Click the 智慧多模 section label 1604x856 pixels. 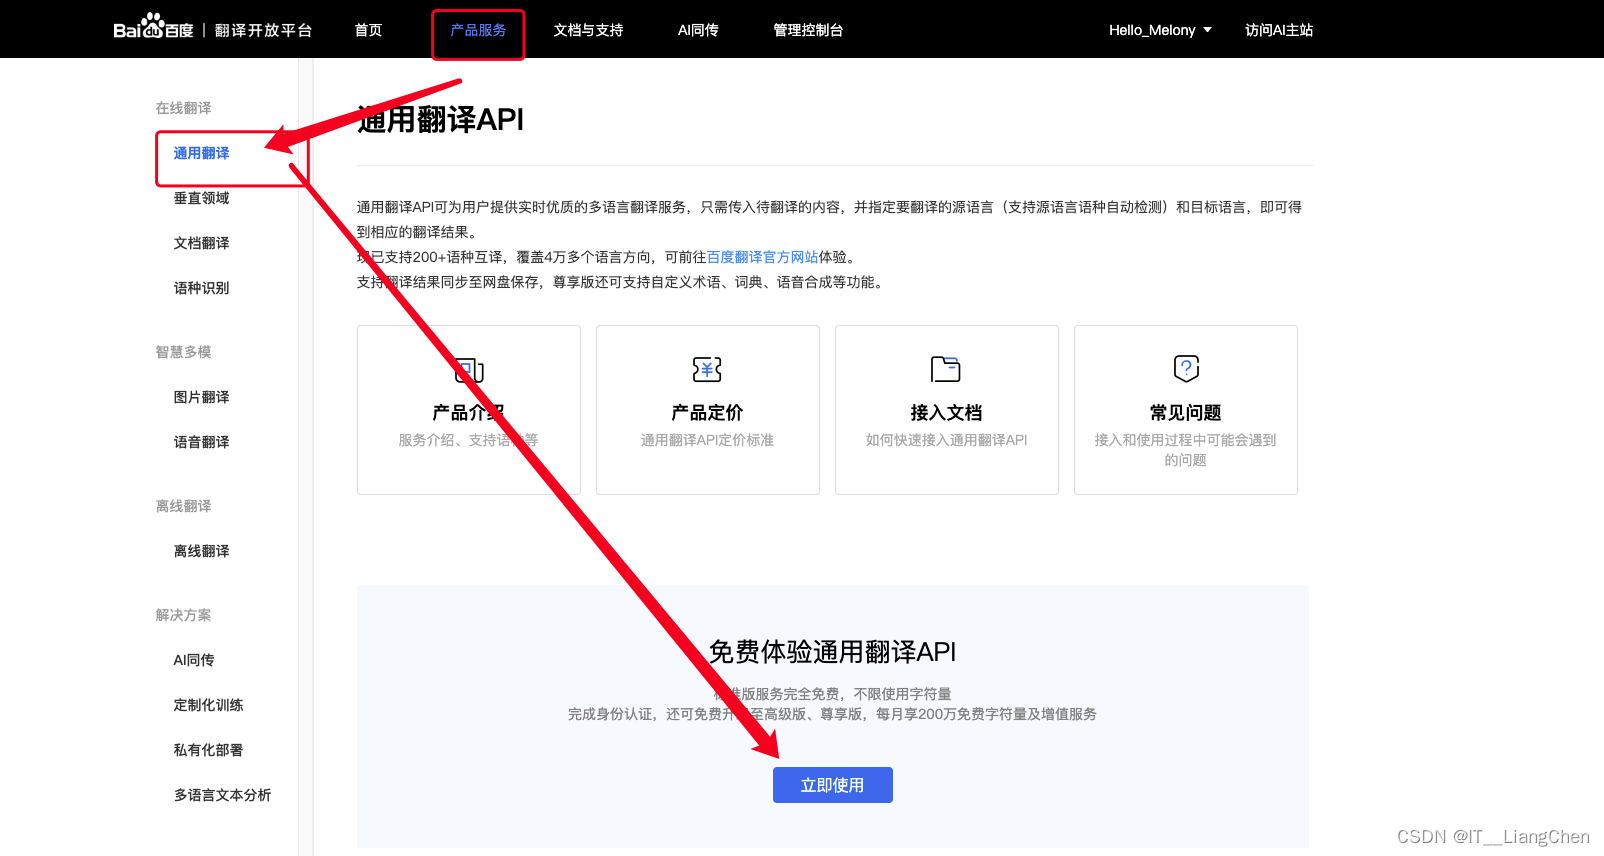(183, 352)
